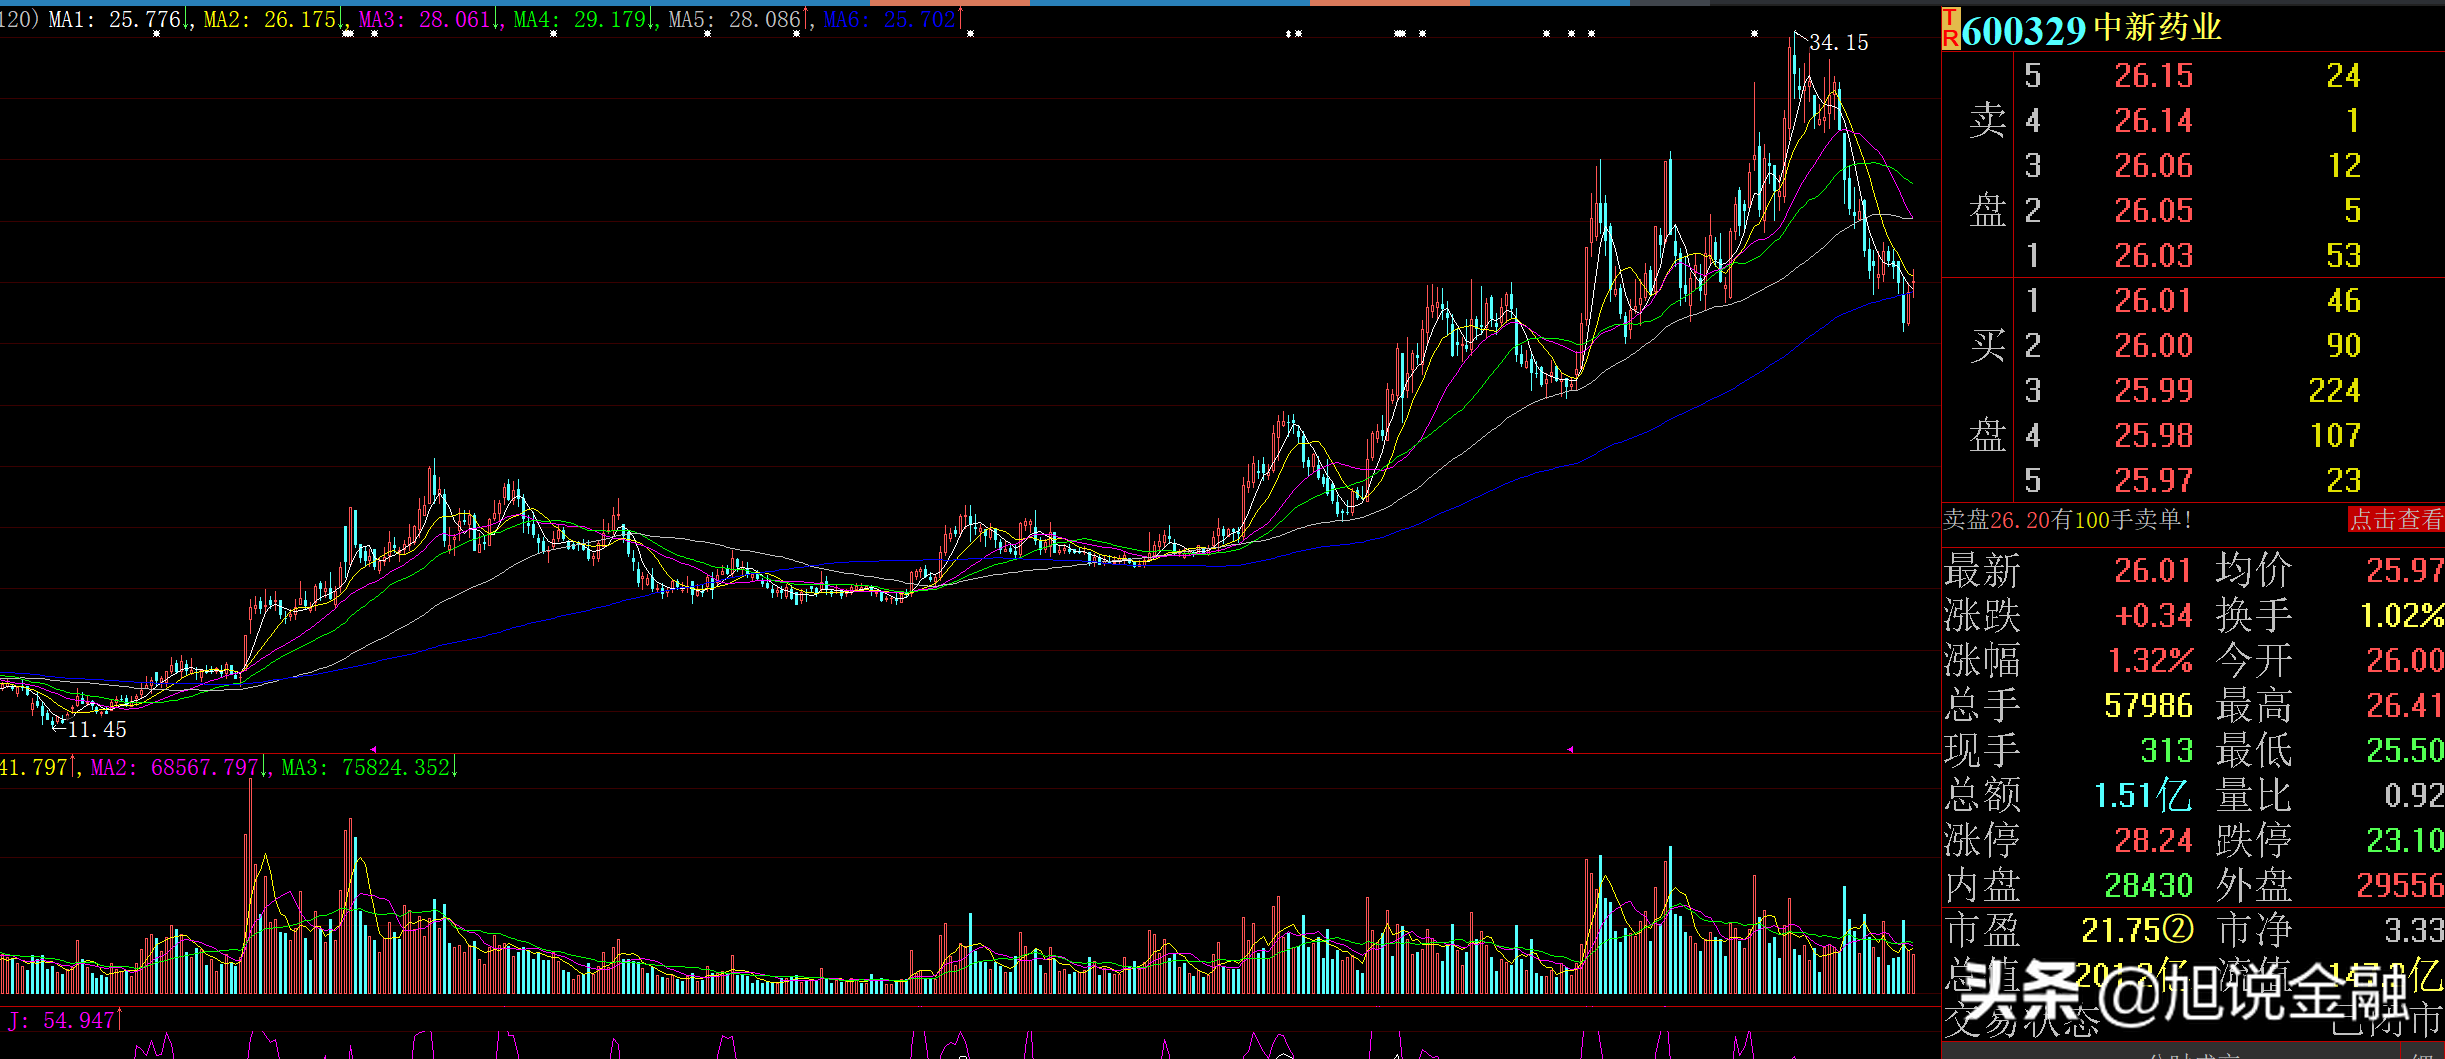Click the 均价 average price value
The width and height of the screenshot is (2445, 1059).
coord(2405,571)
